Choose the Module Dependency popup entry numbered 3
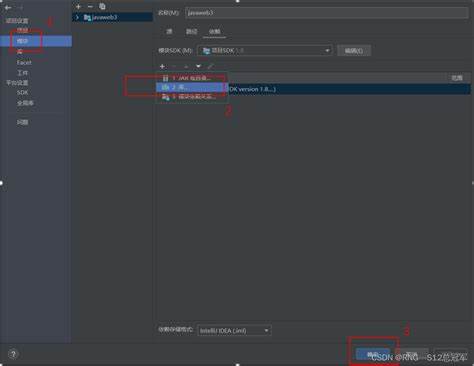This screenshot has width=474, height=366. (x=192, y=97)
